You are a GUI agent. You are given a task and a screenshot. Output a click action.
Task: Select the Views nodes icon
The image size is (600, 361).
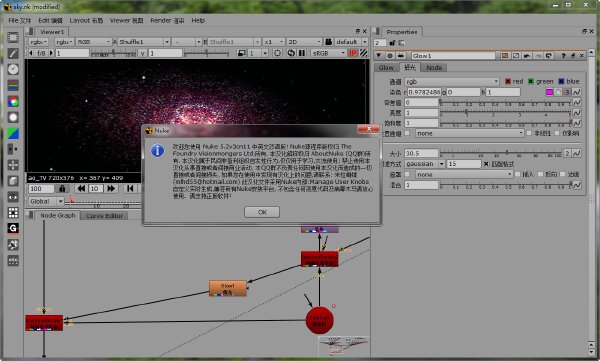pyautogui.click(x=13, y=197)
